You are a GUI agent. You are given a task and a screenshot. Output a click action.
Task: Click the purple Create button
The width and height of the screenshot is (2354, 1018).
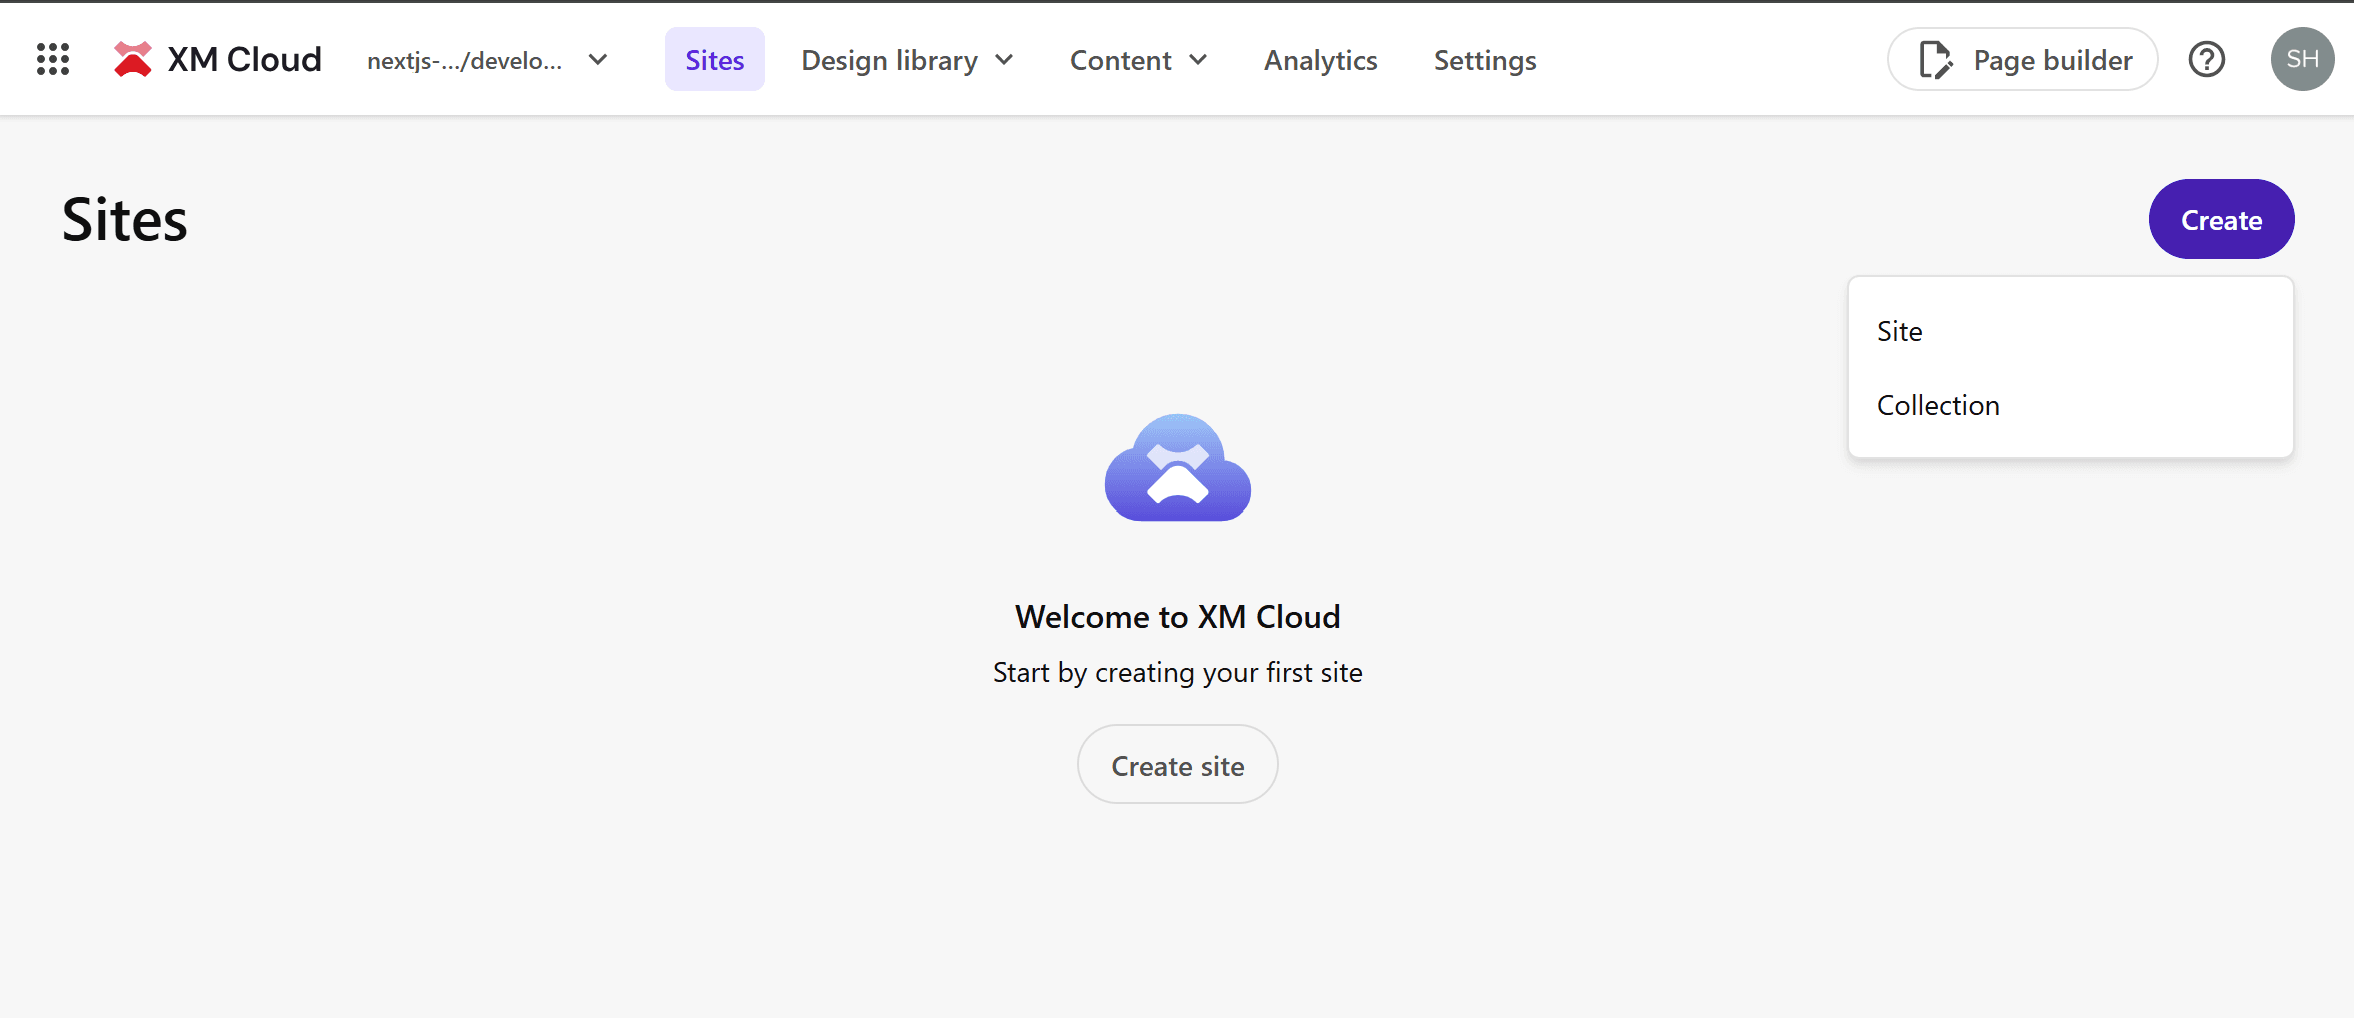coord(2221,219)
